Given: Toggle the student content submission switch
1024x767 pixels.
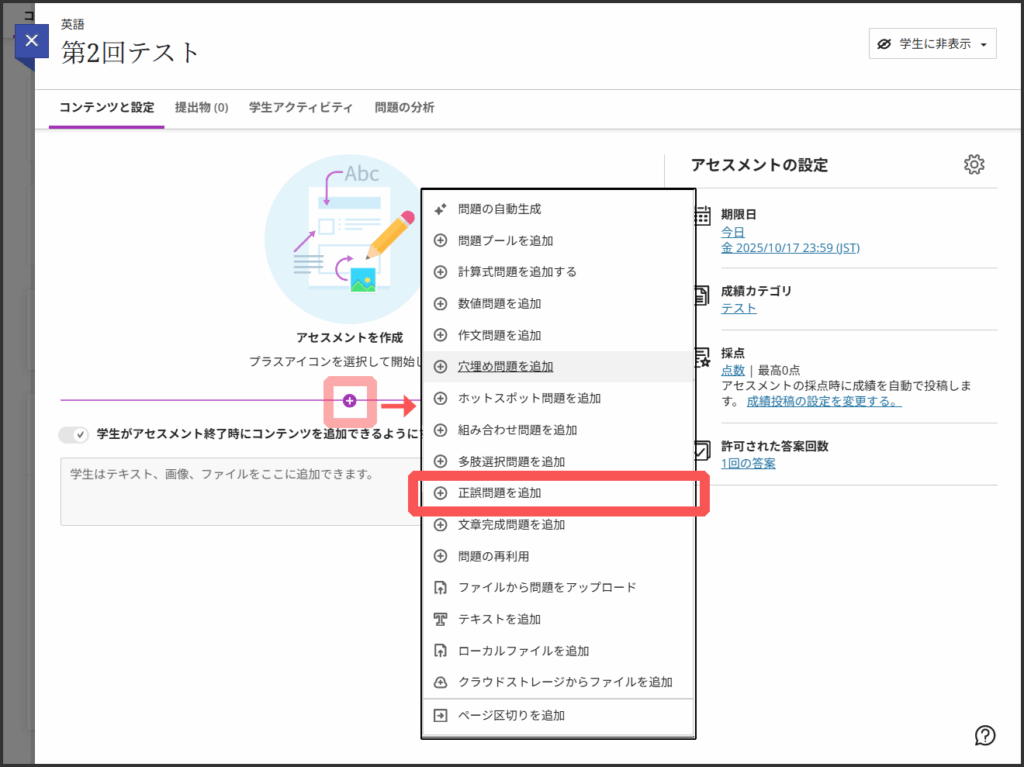Looking at the screenshot, I should coord(74,434).
